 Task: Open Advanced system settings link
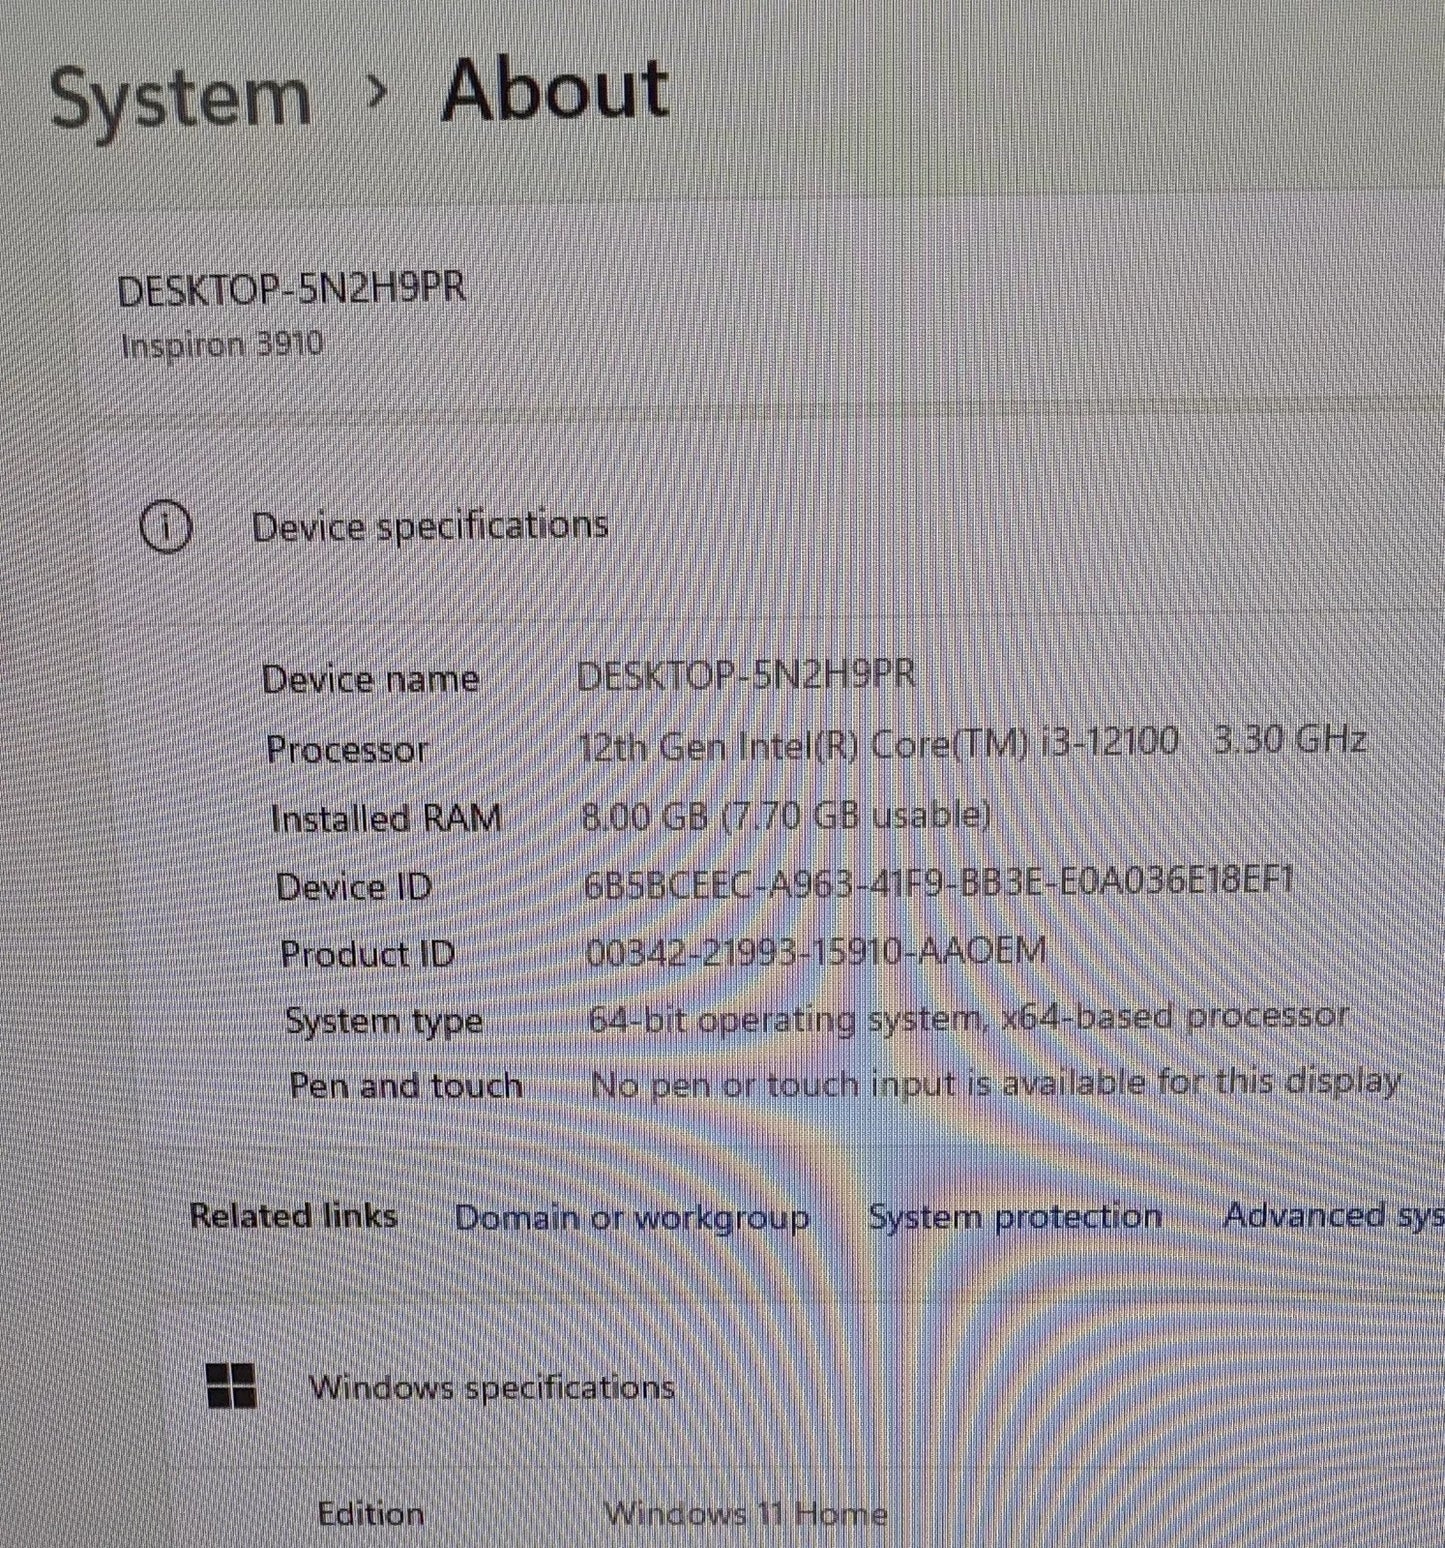(x=1333, y=1215)
